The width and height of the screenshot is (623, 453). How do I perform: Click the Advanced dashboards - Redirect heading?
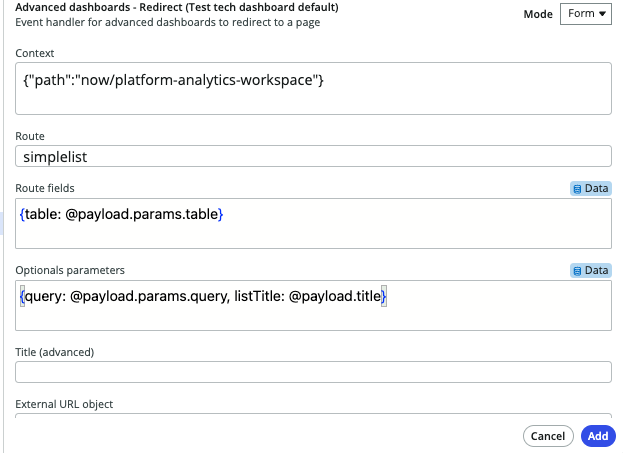(x=177, y=7)
